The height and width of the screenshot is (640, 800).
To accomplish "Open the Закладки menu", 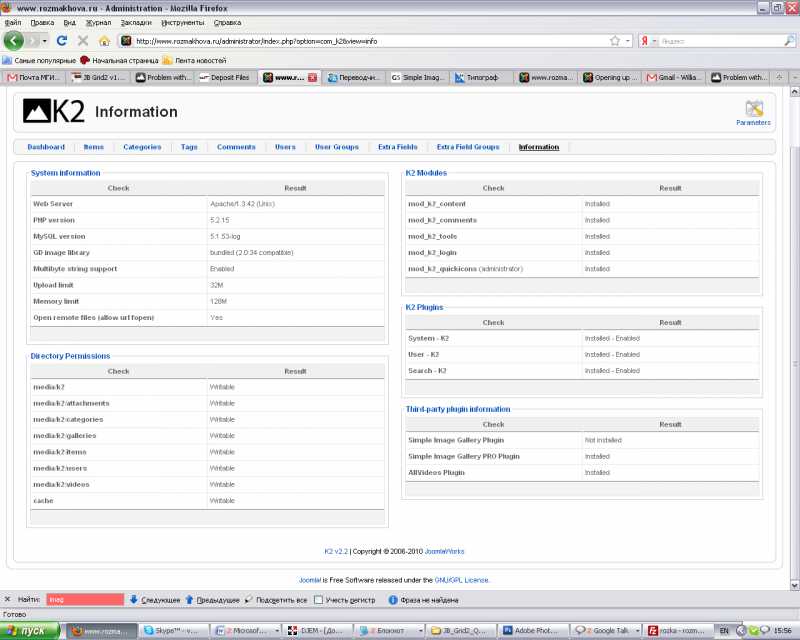I will pyautogui.click(x=136, y=22).
